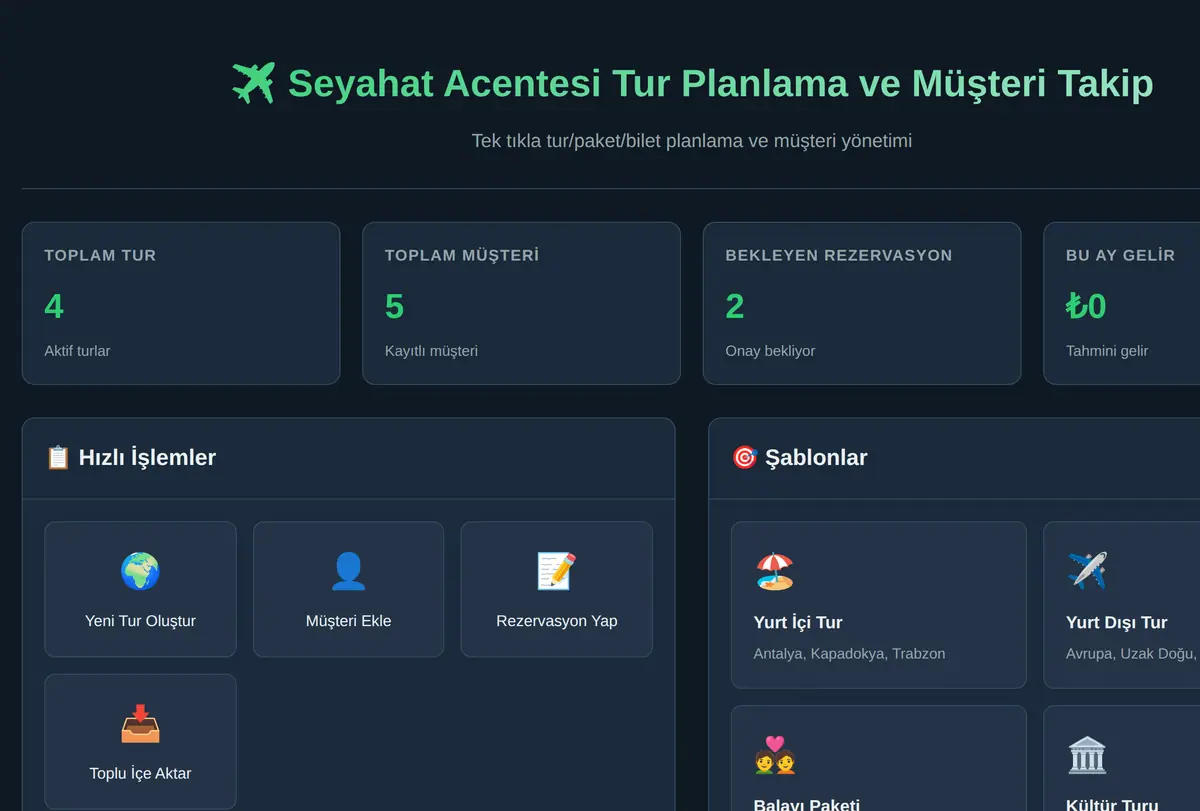Image resolution: width=1200 pixels, height=811 pixels.
Task: Select the Yurt İçi Tur template title
Action: pos(798,622)
